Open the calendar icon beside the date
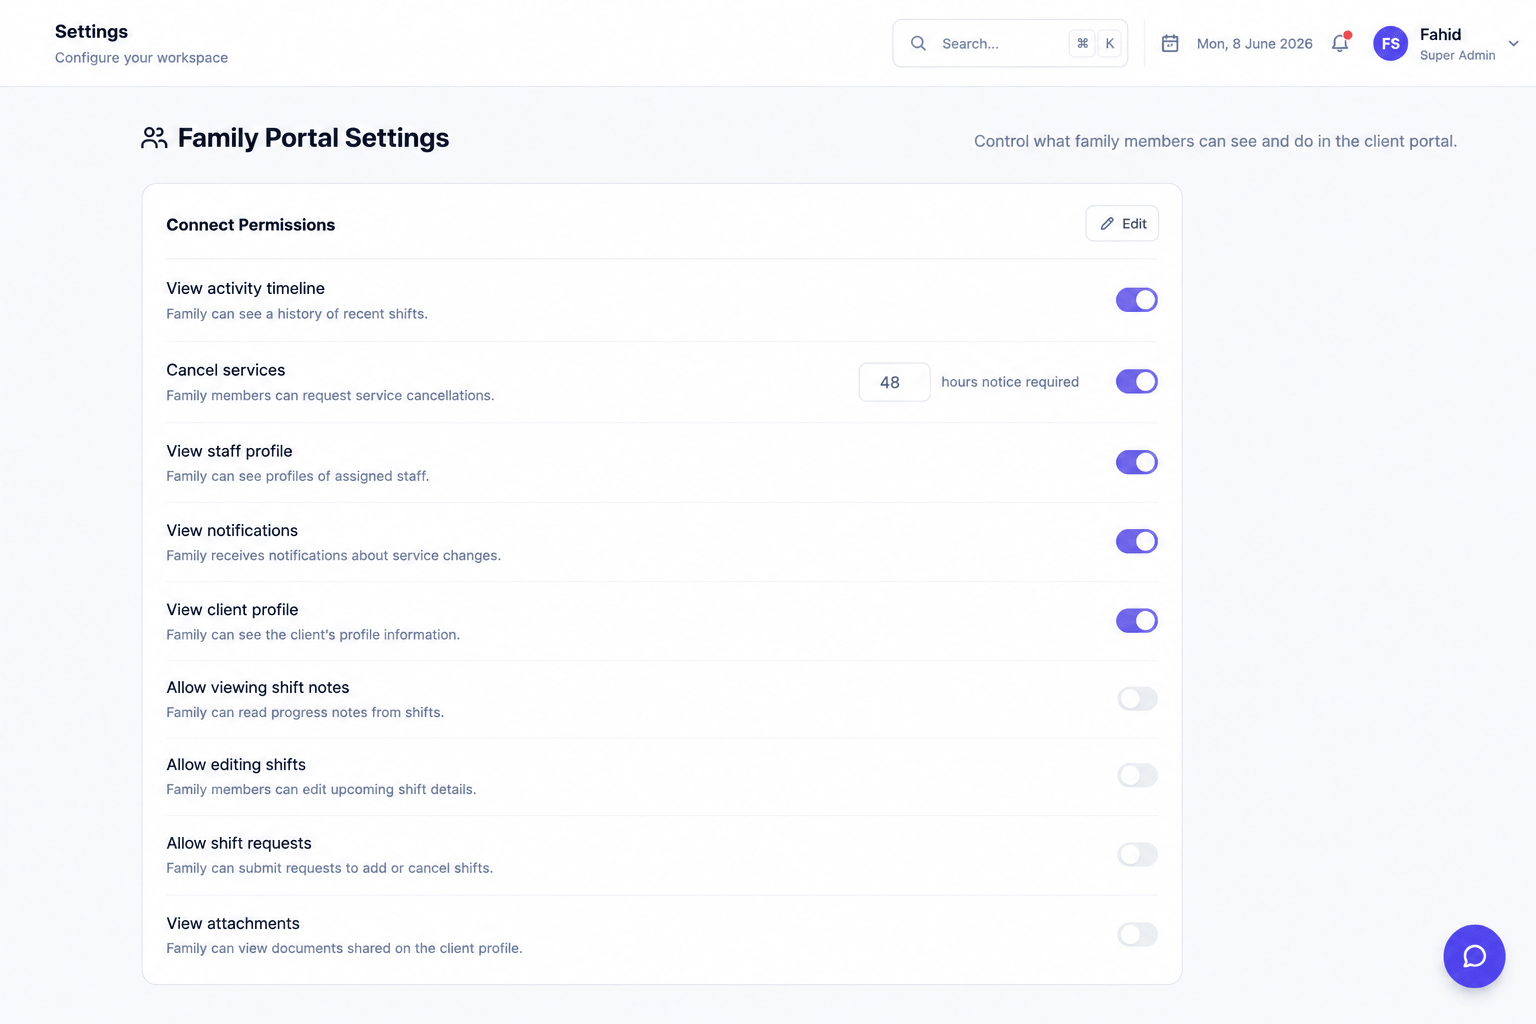The image size is (1536, 1024). click(1170, 43)
